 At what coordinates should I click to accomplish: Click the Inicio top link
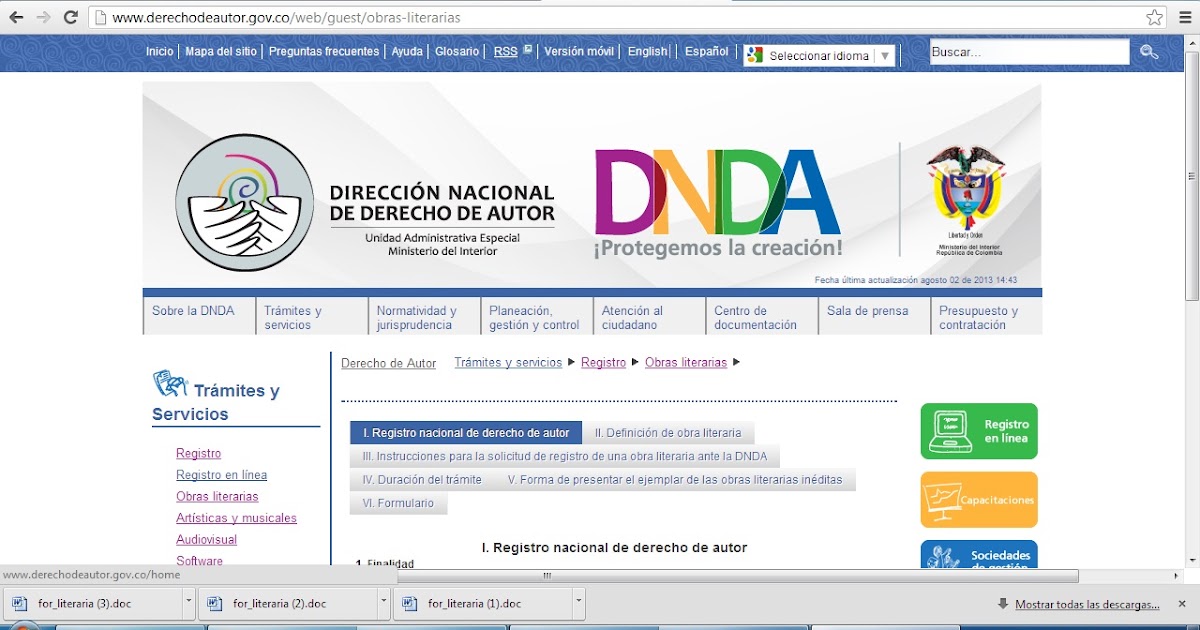159,51
